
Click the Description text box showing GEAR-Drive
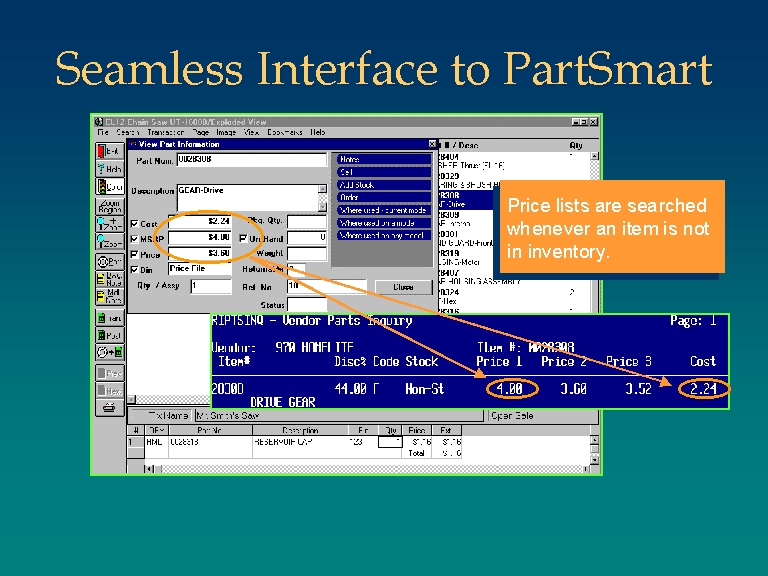(x=247, y=198)
